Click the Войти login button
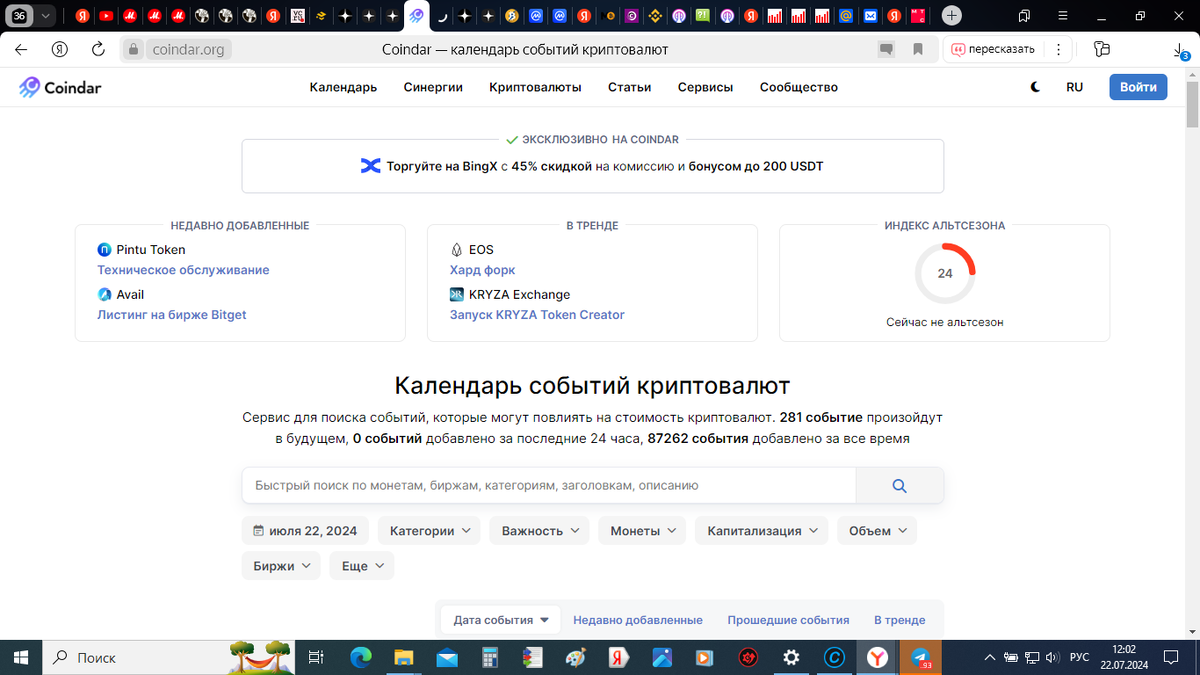Screen dimensions: 1200x675 pyautogui.click(x=1138, y=88)
